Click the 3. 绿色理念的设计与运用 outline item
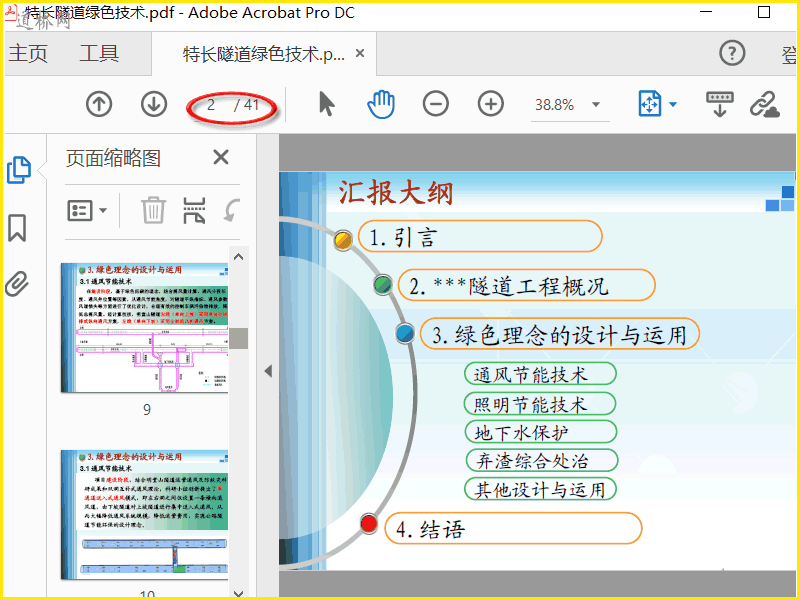 [559, 334]
